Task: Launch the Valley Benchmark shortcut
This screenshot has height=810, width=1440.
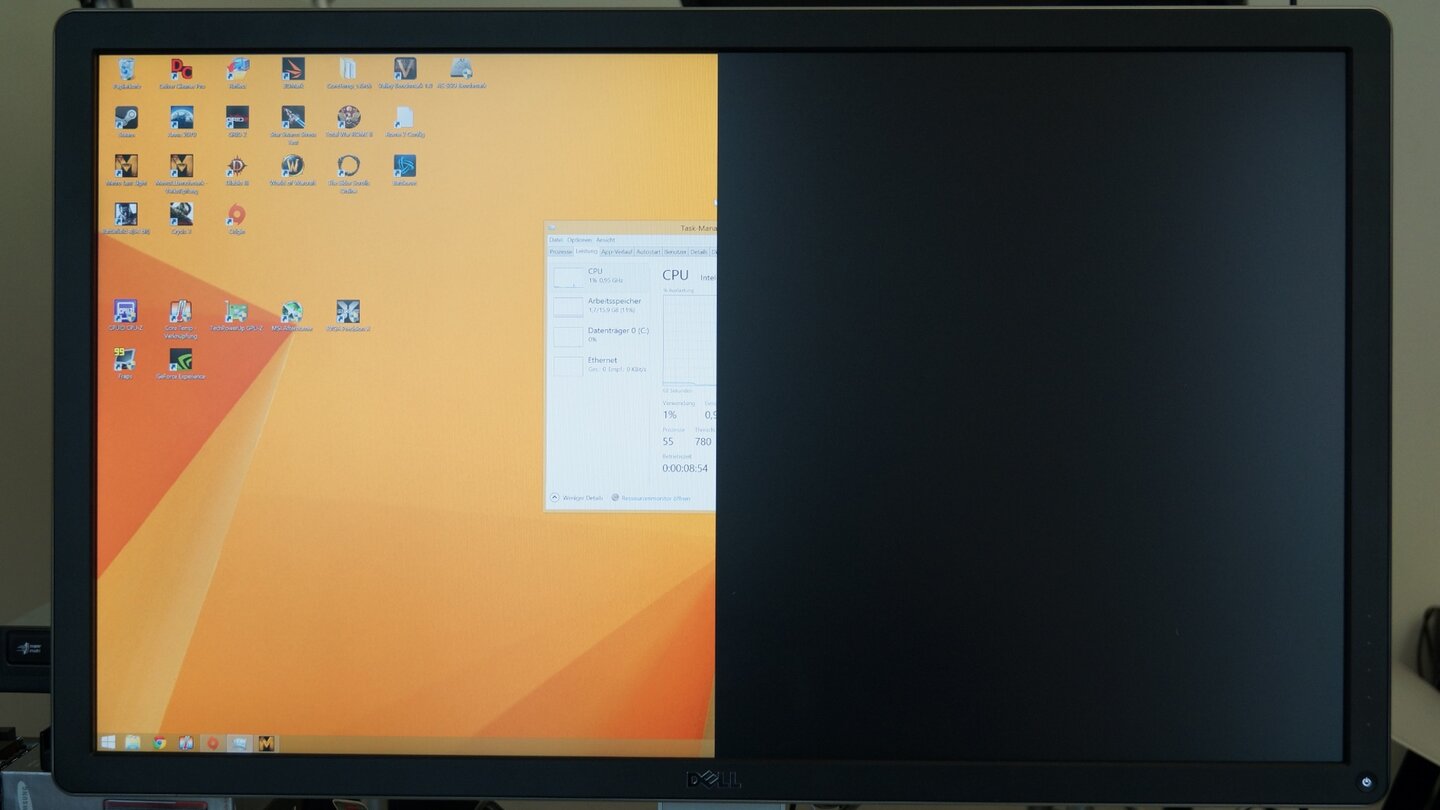Action: click(x=405, y=73)
